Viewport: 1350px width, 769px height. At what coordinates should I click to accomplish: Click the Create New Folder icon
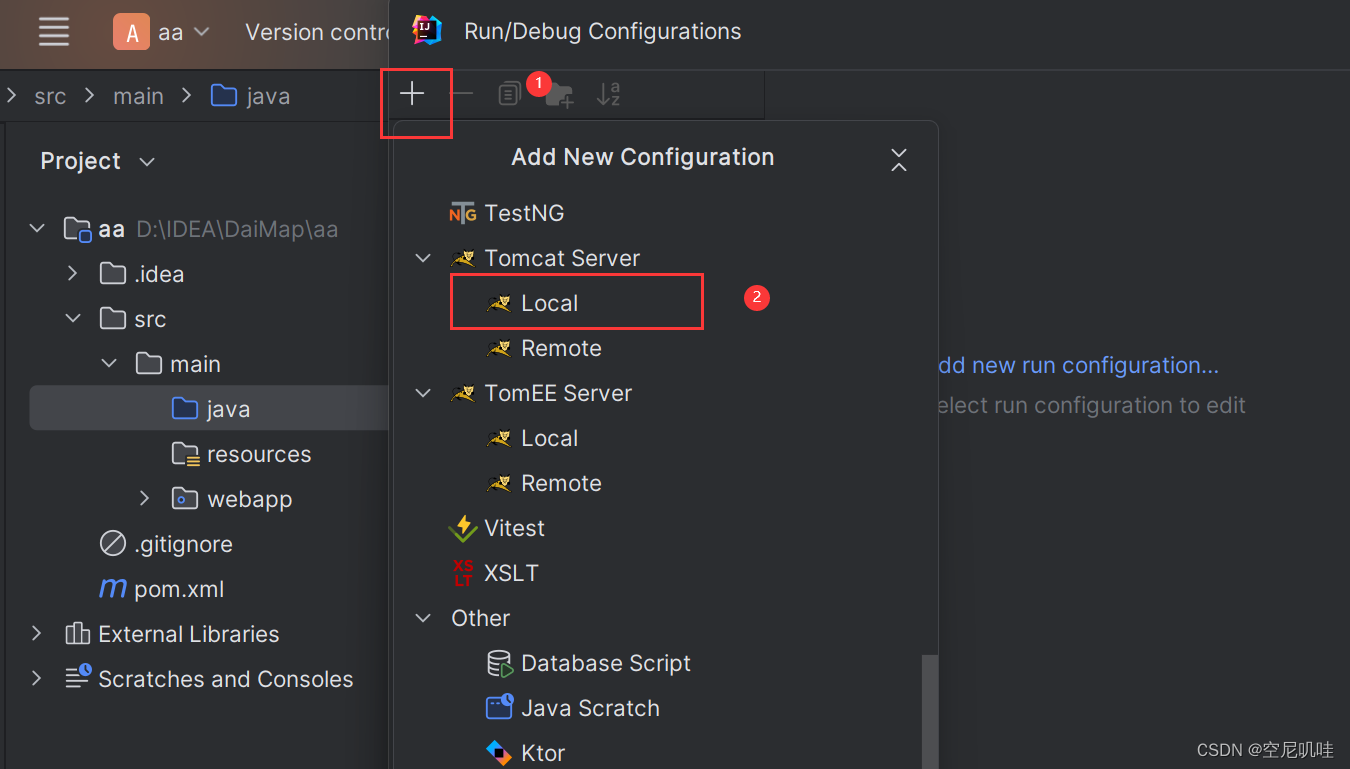click(559, 95)
